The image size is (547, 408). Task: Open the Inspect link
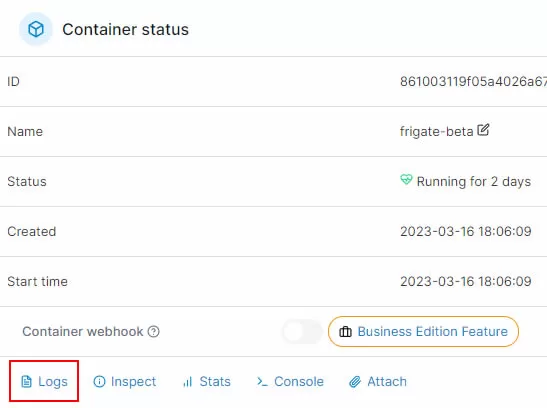pyautogui.click(x=125, y=381)
